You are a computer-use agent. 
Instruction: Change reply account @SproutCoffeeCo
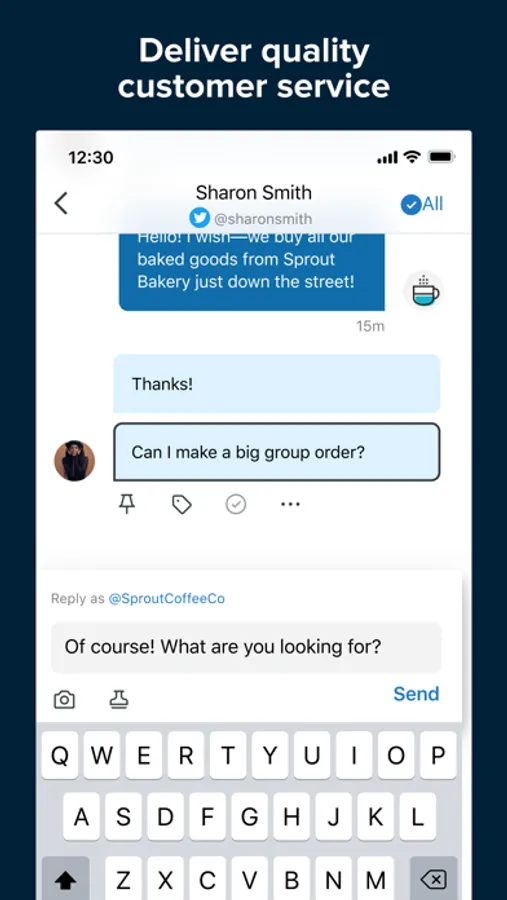pos(167,599)
